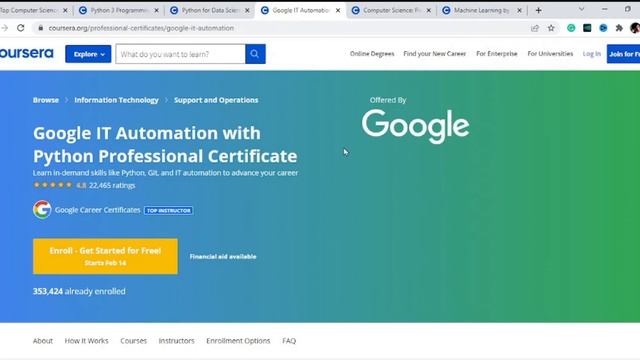Click the 353,424 already enrolled text
640x360 pixels.
(x=79, y=291)
